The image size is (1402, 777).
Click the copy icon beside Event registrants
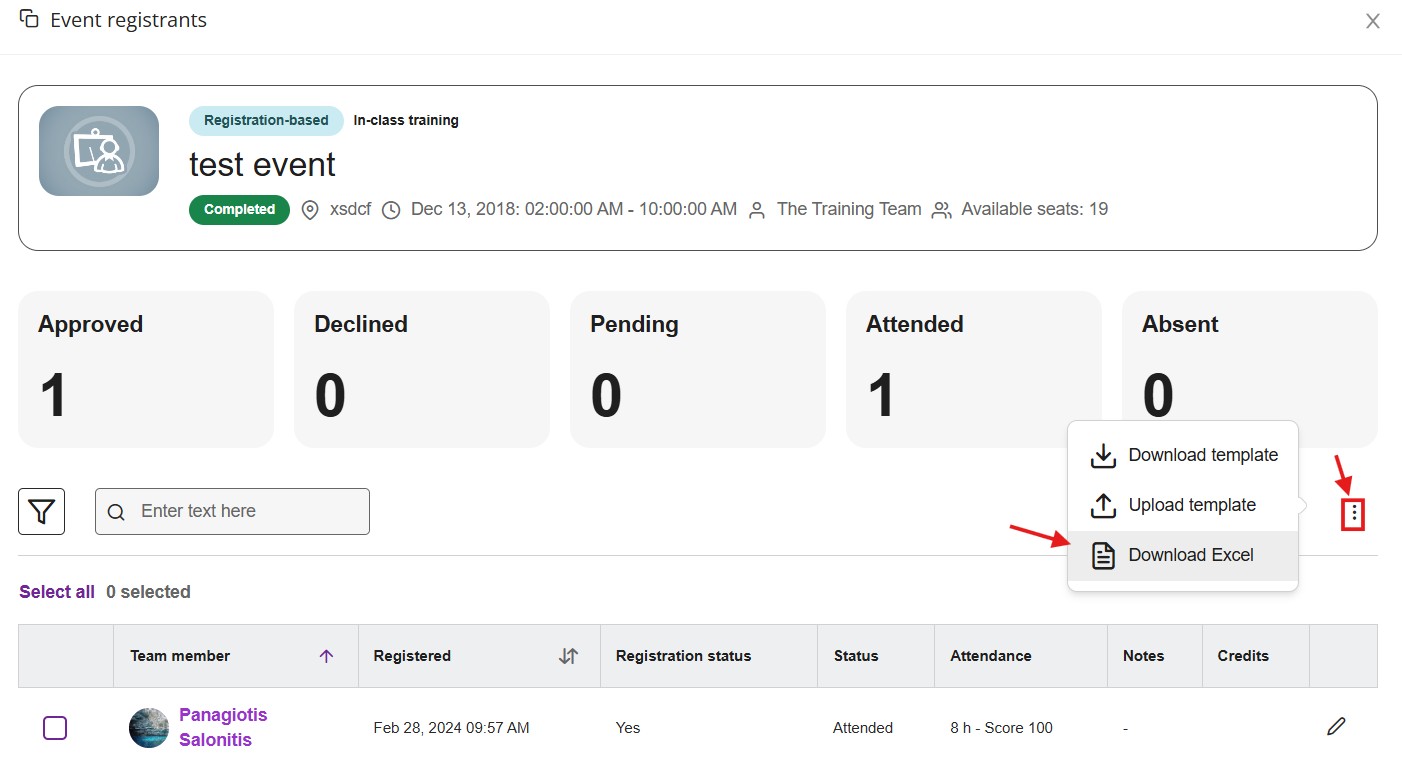coord(29,19)
